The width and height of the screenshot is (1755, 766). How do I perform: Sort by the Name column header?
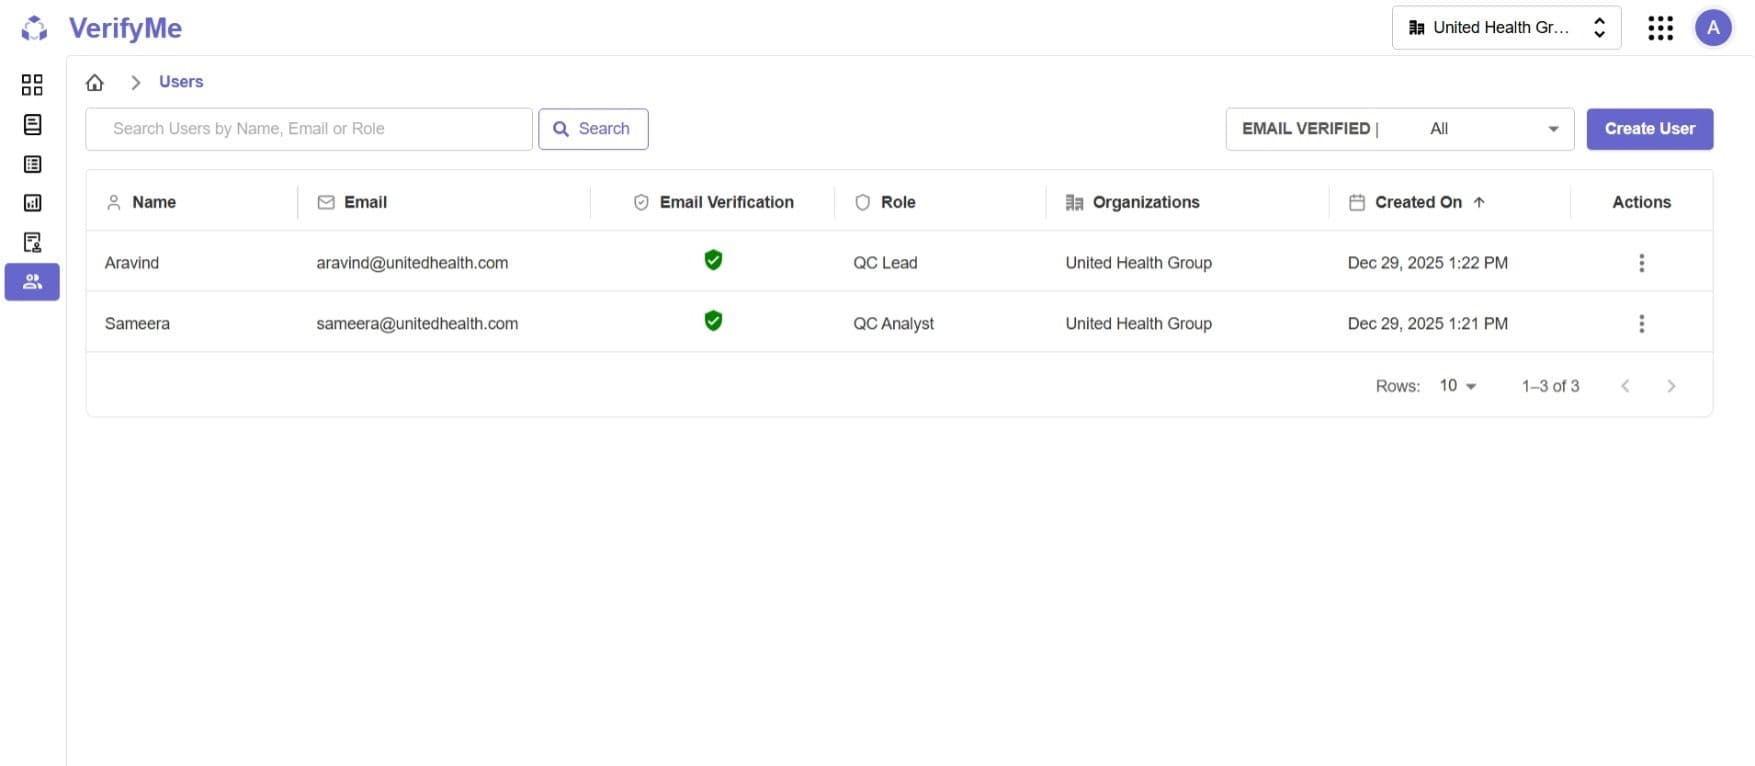coord(154,202)
